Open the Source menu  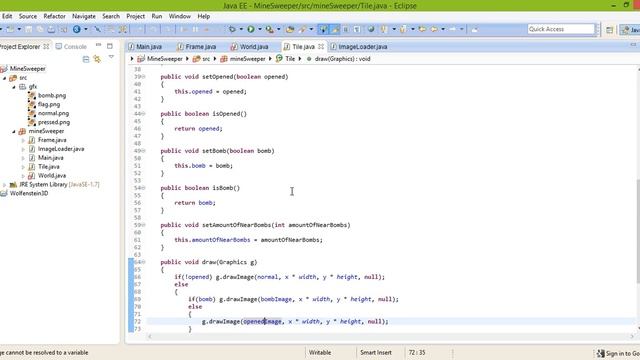28,16
